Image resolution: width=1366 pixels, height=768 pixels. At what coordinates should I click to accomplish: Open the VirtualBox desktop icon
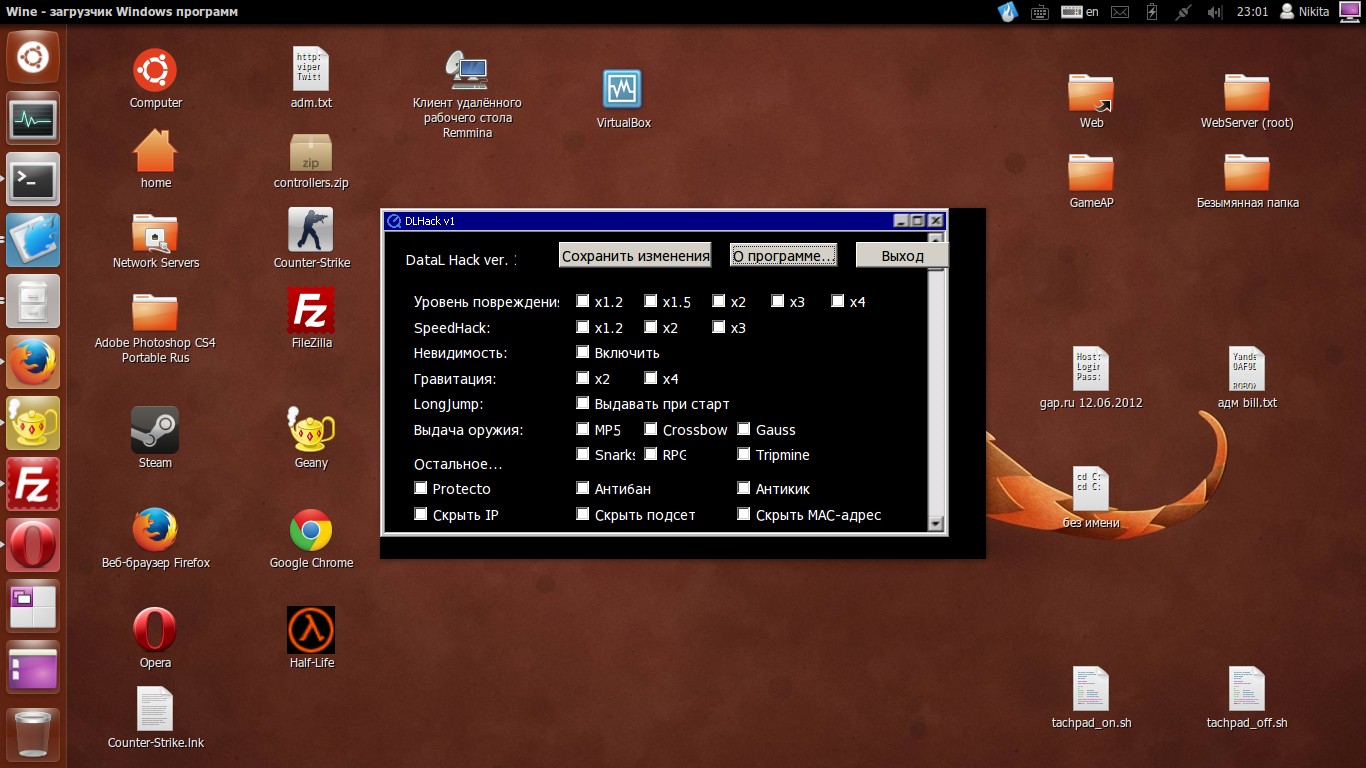tap(622, 91)
